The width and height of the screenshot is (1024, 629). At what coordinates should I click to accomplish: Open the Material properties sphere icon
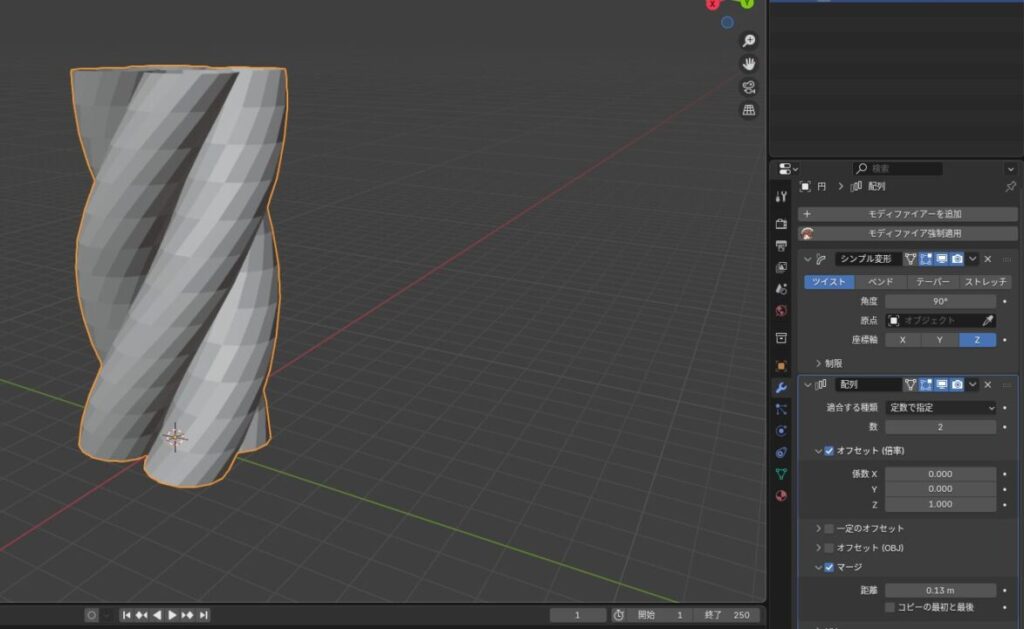pyautogui.click(x=781, y=496)
